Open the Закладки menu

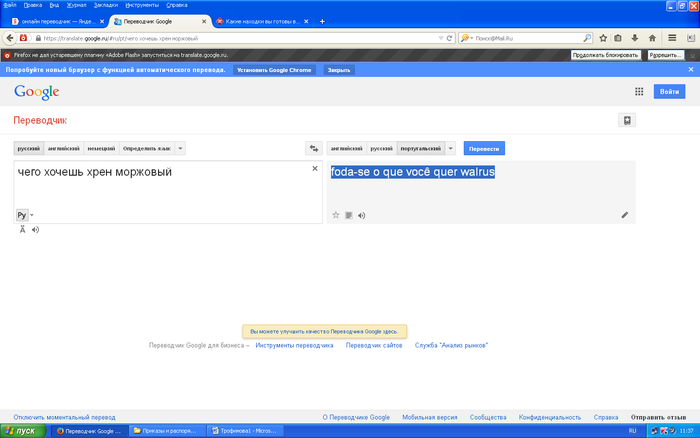pyautogui.click(x=106, y=5)
